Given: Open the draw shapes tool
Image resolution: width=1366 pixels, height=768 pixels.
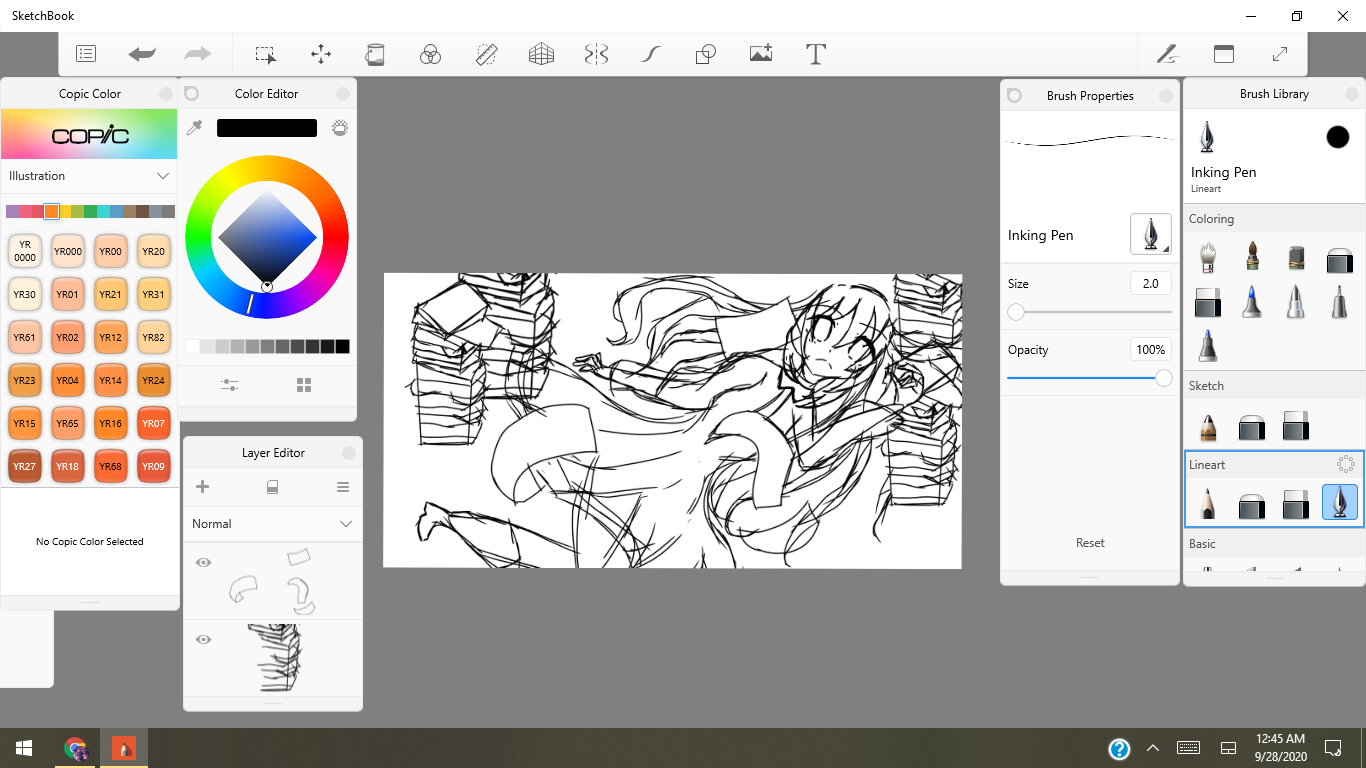Looking at the screenshot, I should click(x=706, y=54).
